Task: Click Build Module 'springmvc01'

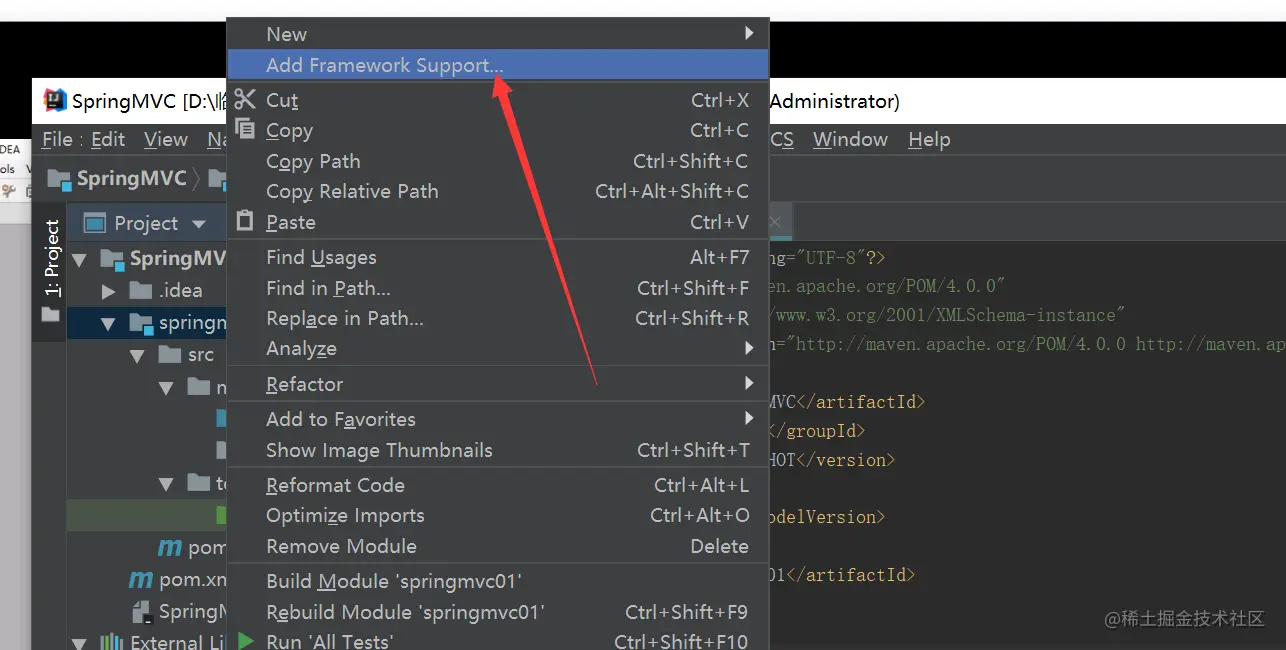Action: pos(394,581)
